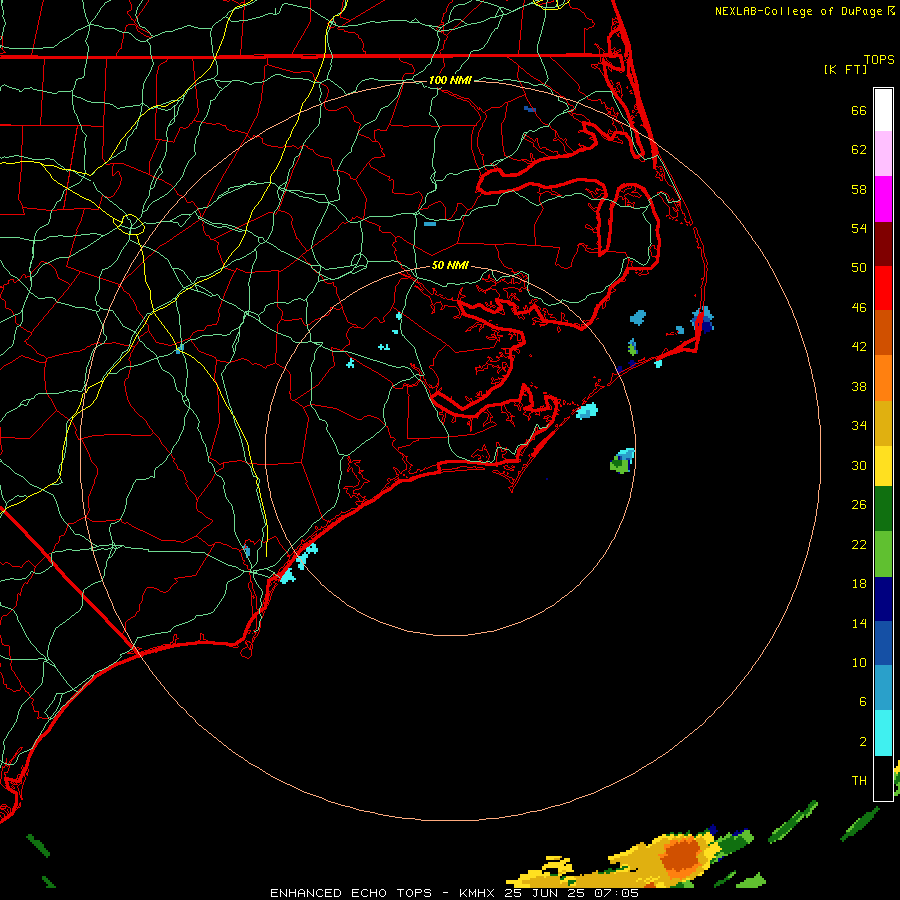The width and height of the screenshot is (900, 900).
Task: Click the 07:05 timestamp in the caption
Action: 616,893
